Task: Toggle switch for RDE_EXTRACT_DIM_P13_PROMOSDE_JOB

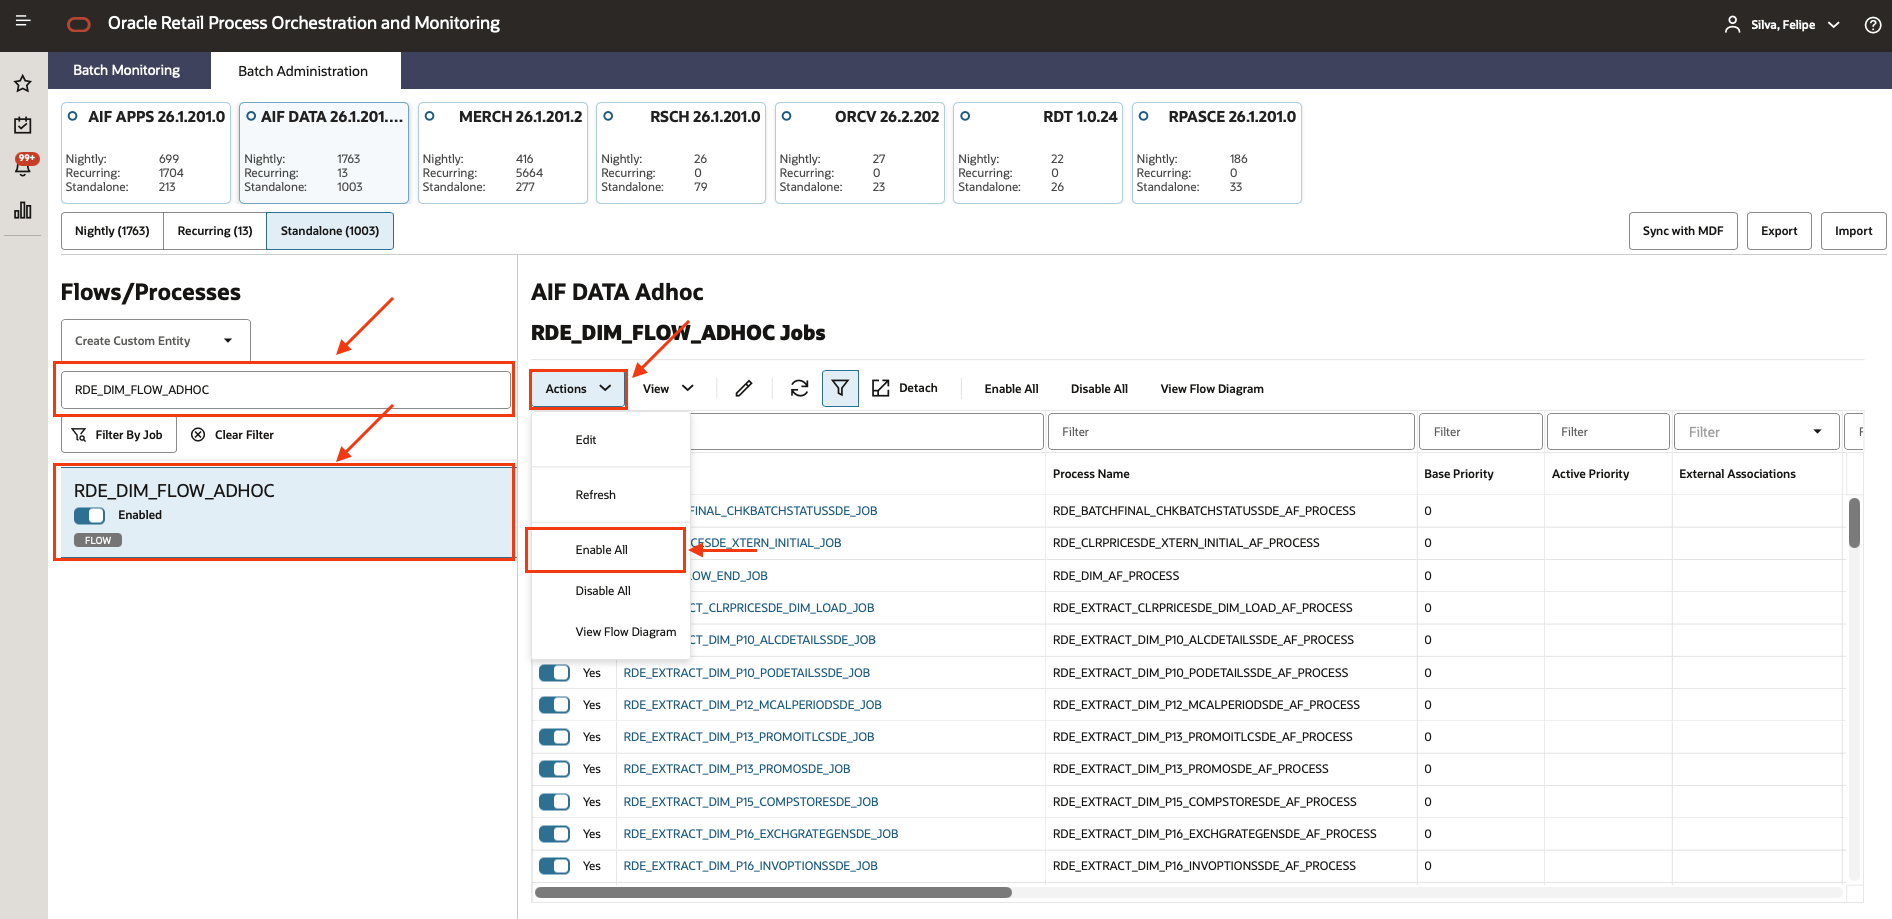Action: (554, 769)
